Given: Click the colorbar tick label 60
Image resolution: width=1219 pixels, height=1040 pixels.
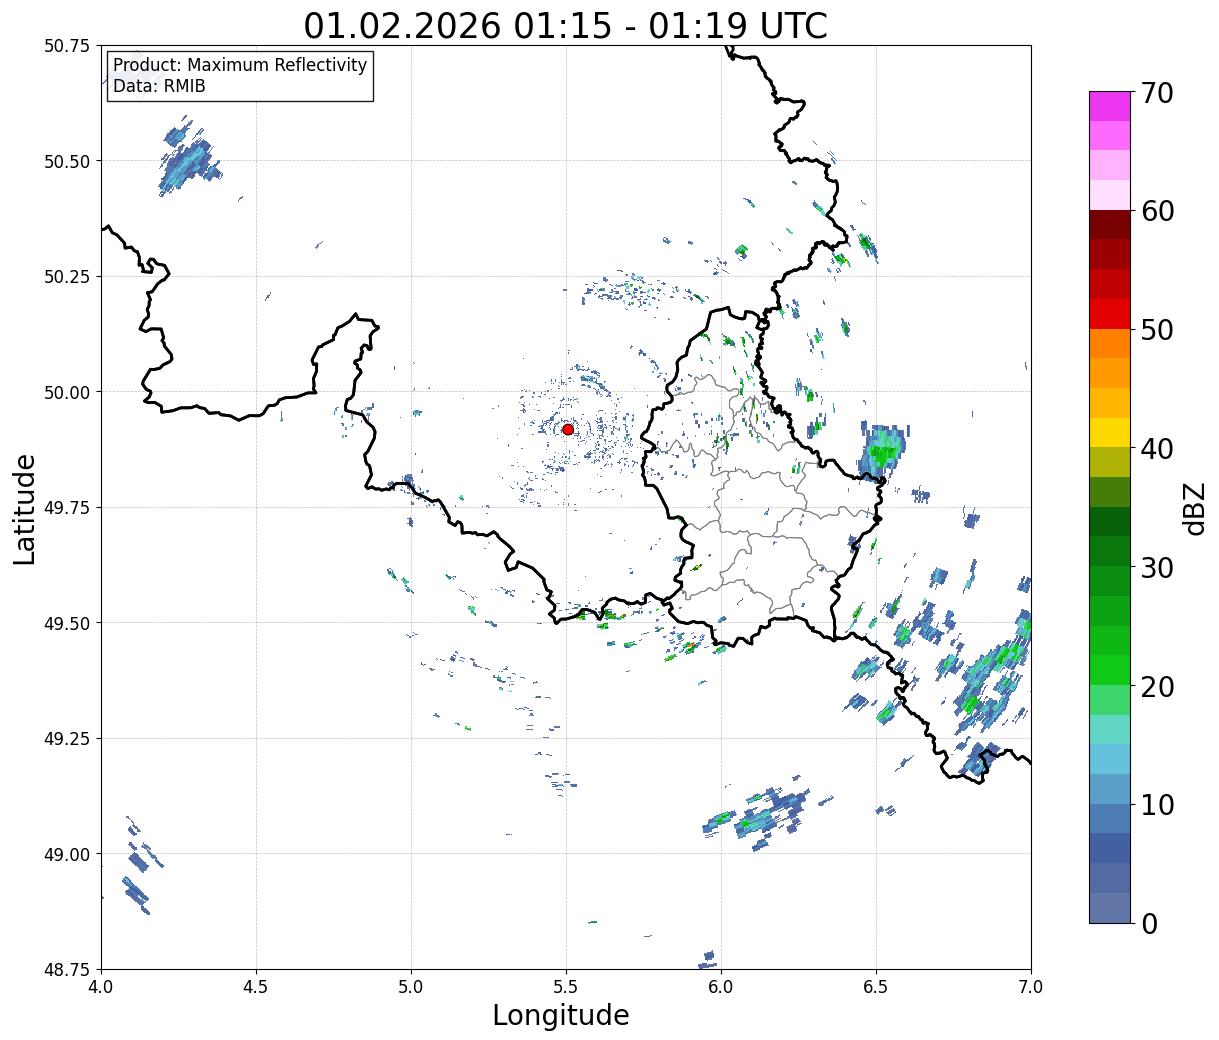Looking at the screenshot, I should pyautogui.click(x=1156, y=211).
